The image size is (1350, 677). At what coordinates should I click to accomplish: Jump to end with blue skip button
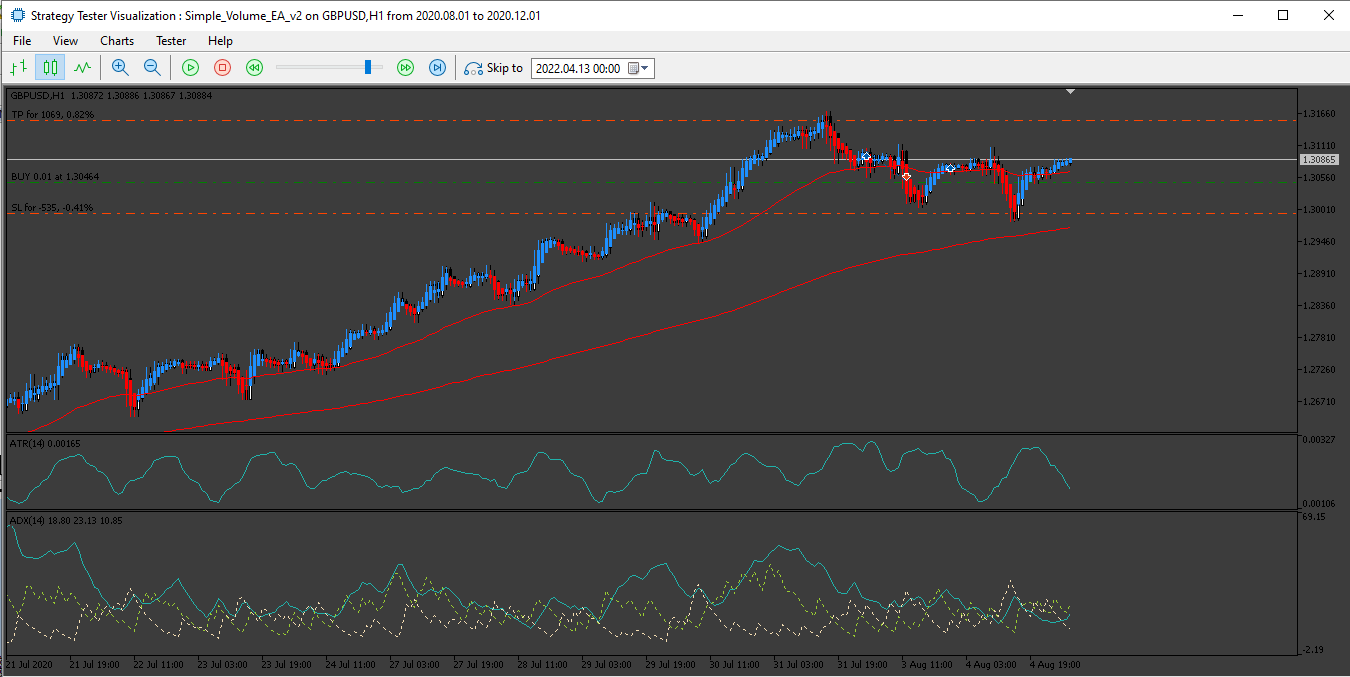437,68
